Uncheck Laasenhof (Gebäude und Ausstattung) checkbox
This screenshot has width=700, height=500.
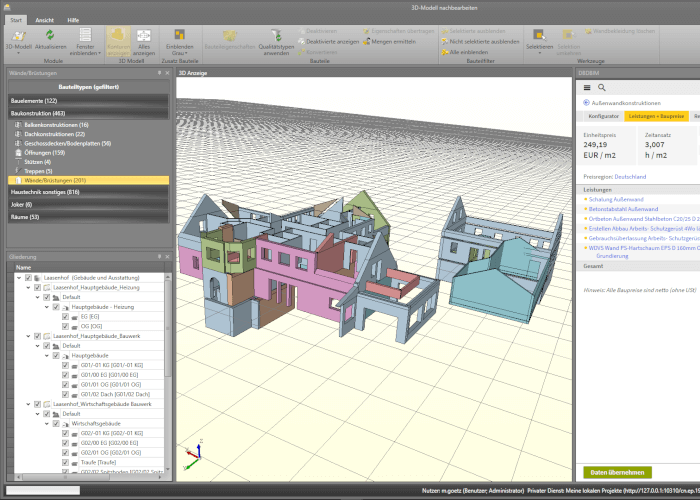(x=28, y=278)
